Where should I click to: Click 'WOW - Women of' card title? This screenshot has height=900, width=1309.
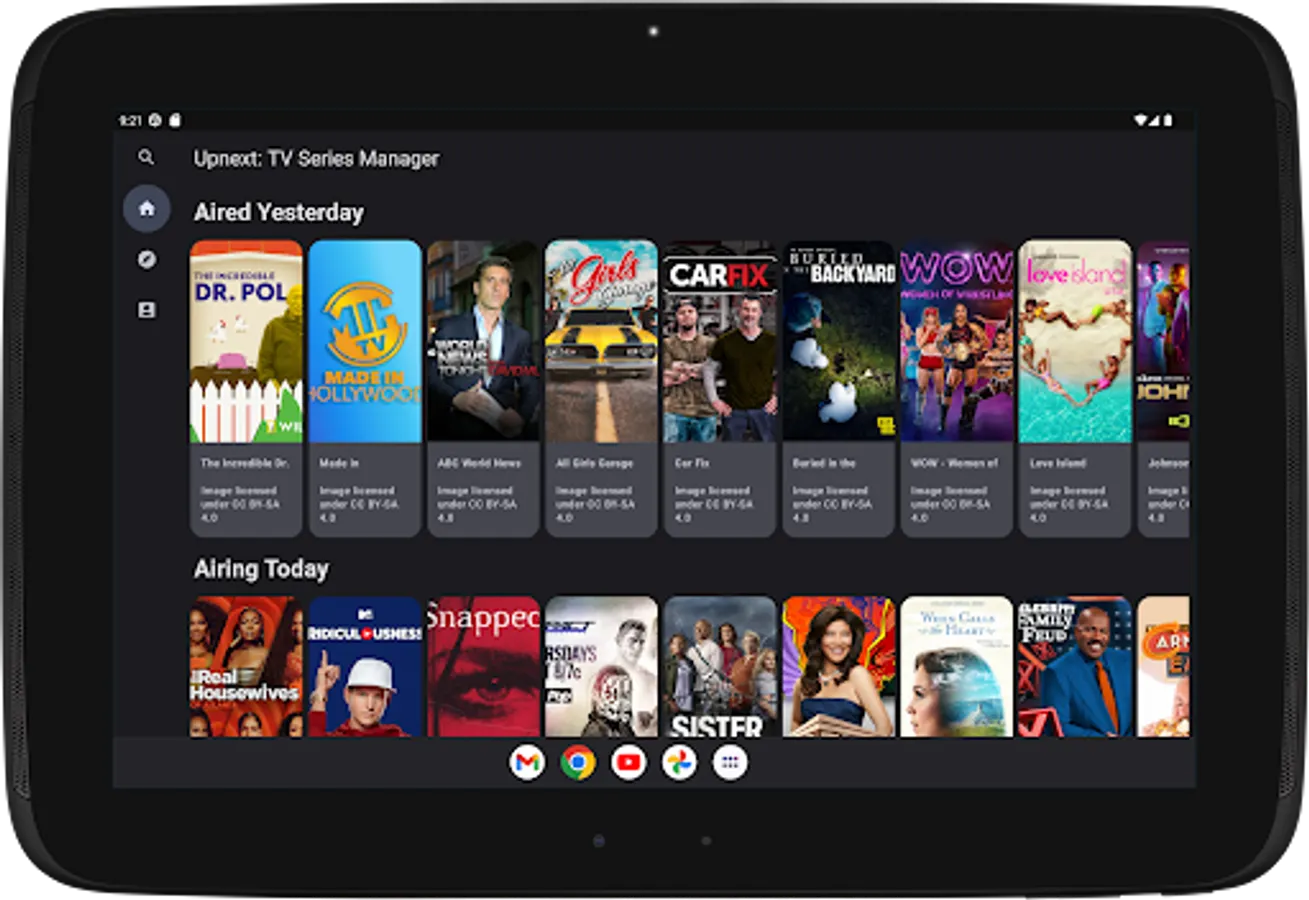[x=954, y=464]
